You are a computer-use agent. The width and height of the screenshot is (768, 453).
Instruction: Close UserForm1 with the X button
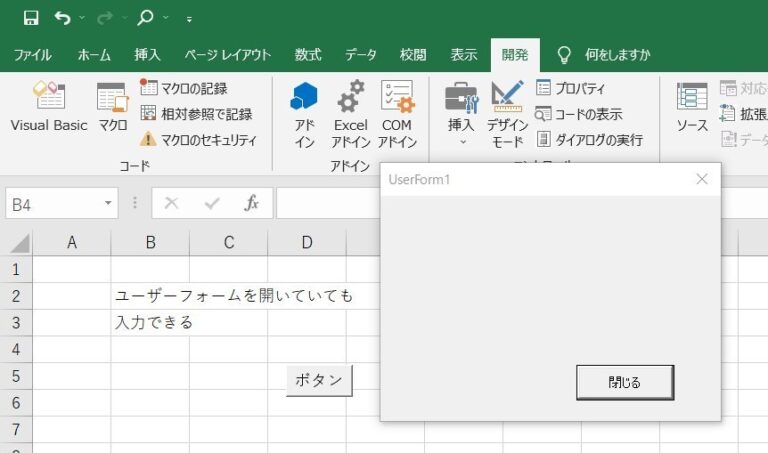702,179
